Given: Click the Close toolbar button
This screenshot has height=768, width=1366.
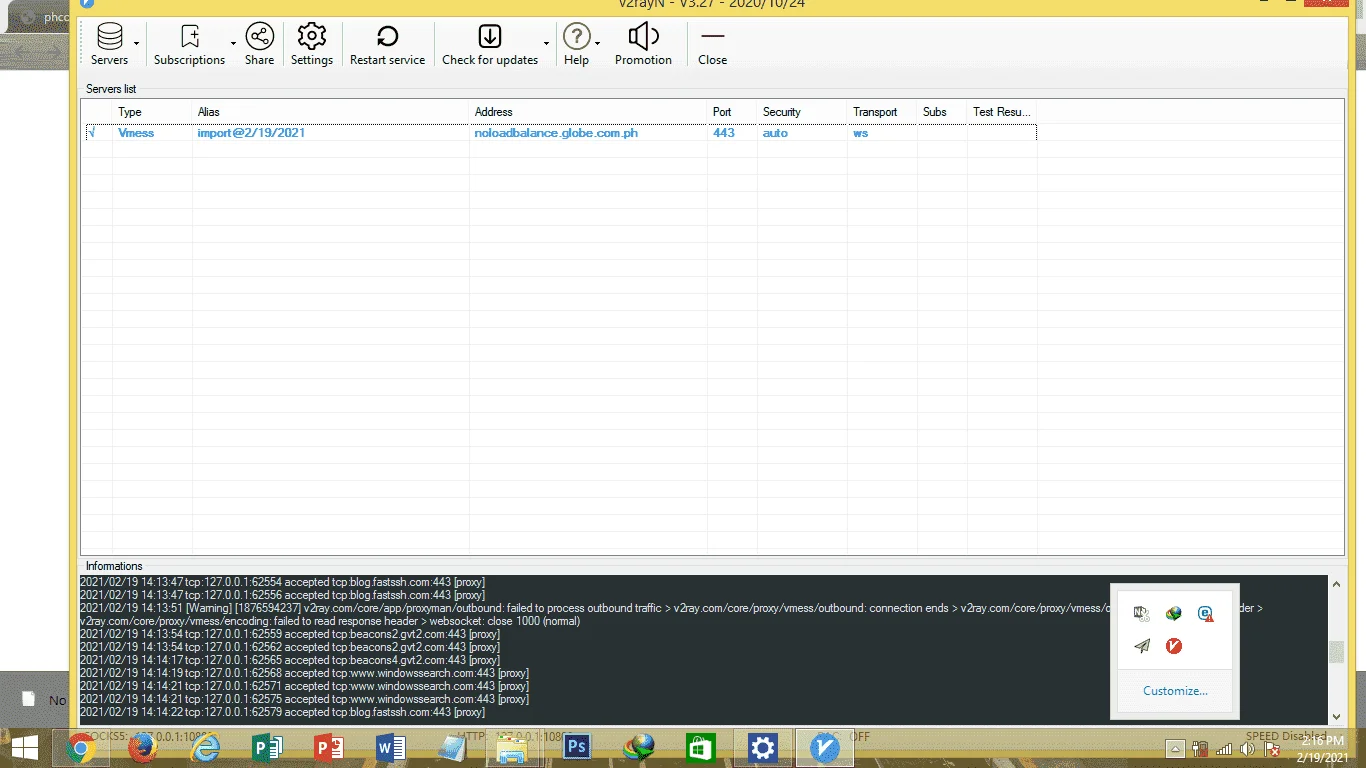Looking at the screenshot, I should pos(712,46).
